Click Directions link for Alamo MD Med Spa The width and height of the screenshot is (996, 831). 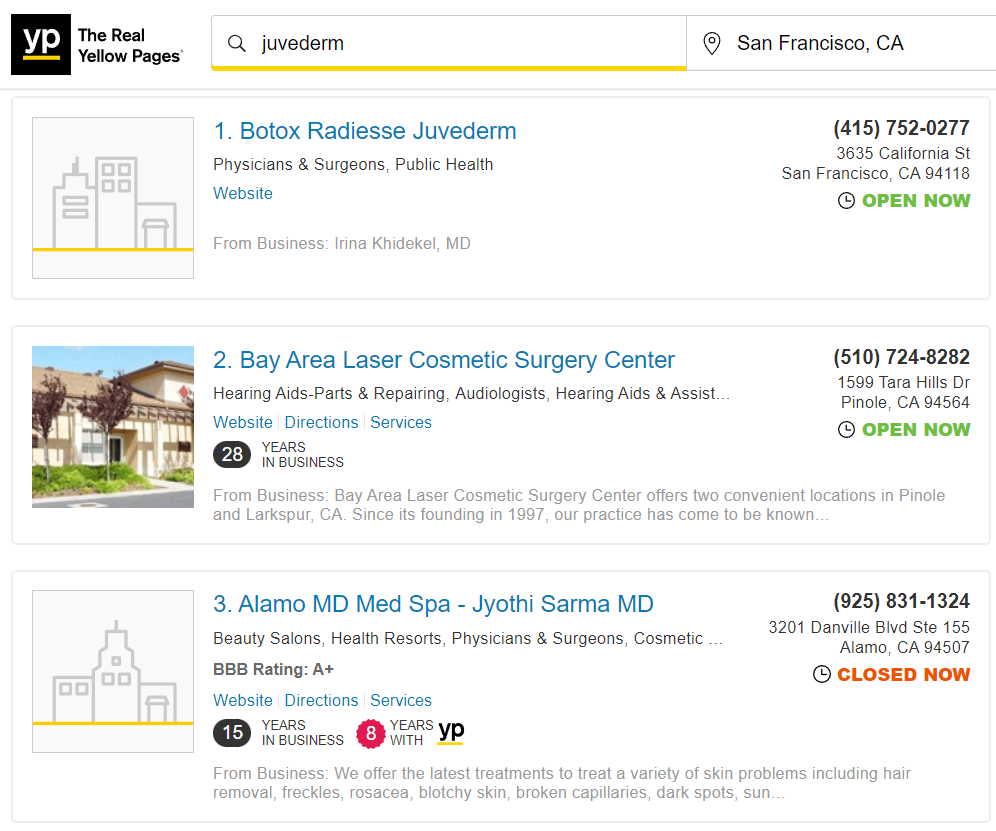[x=321, y=700]
